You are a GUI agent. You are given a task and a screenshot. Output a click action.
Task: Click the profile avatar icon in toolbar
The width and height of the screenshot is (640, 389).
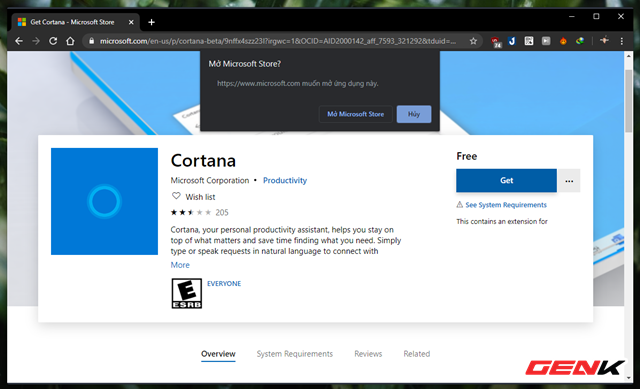coord(604,40)
